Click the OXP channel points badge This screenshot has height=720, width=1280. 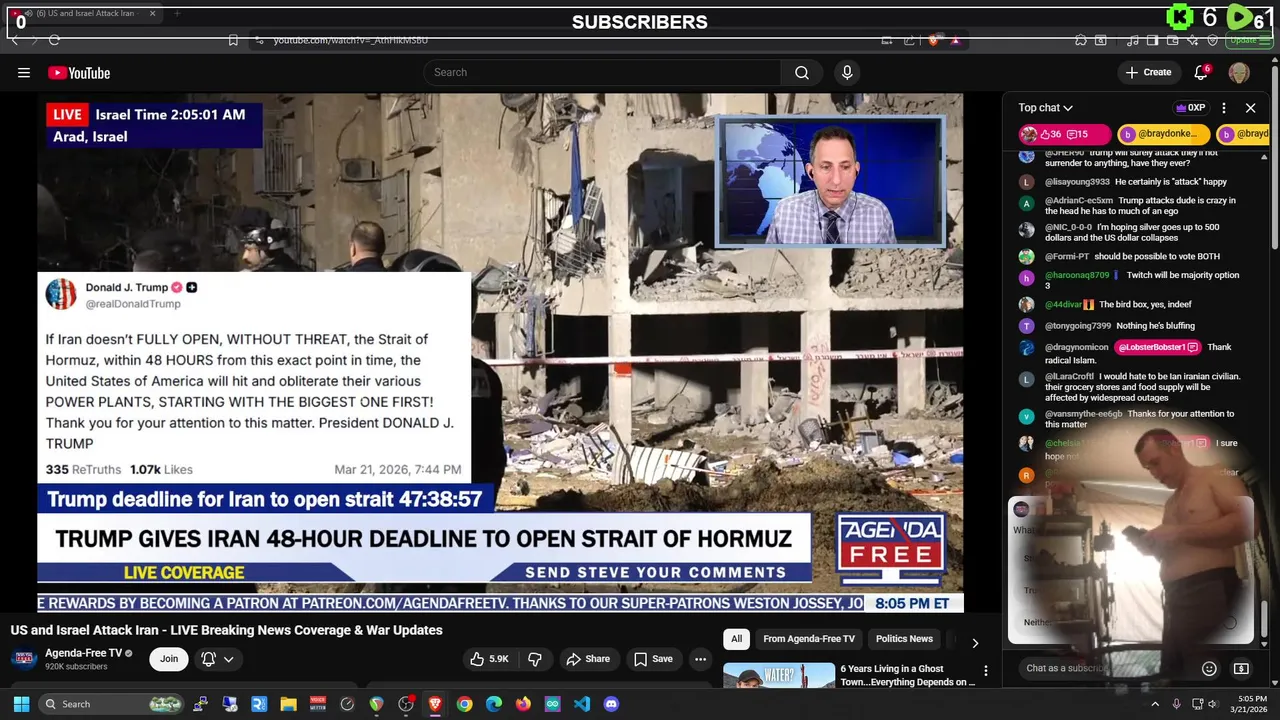click(1190, 108)
